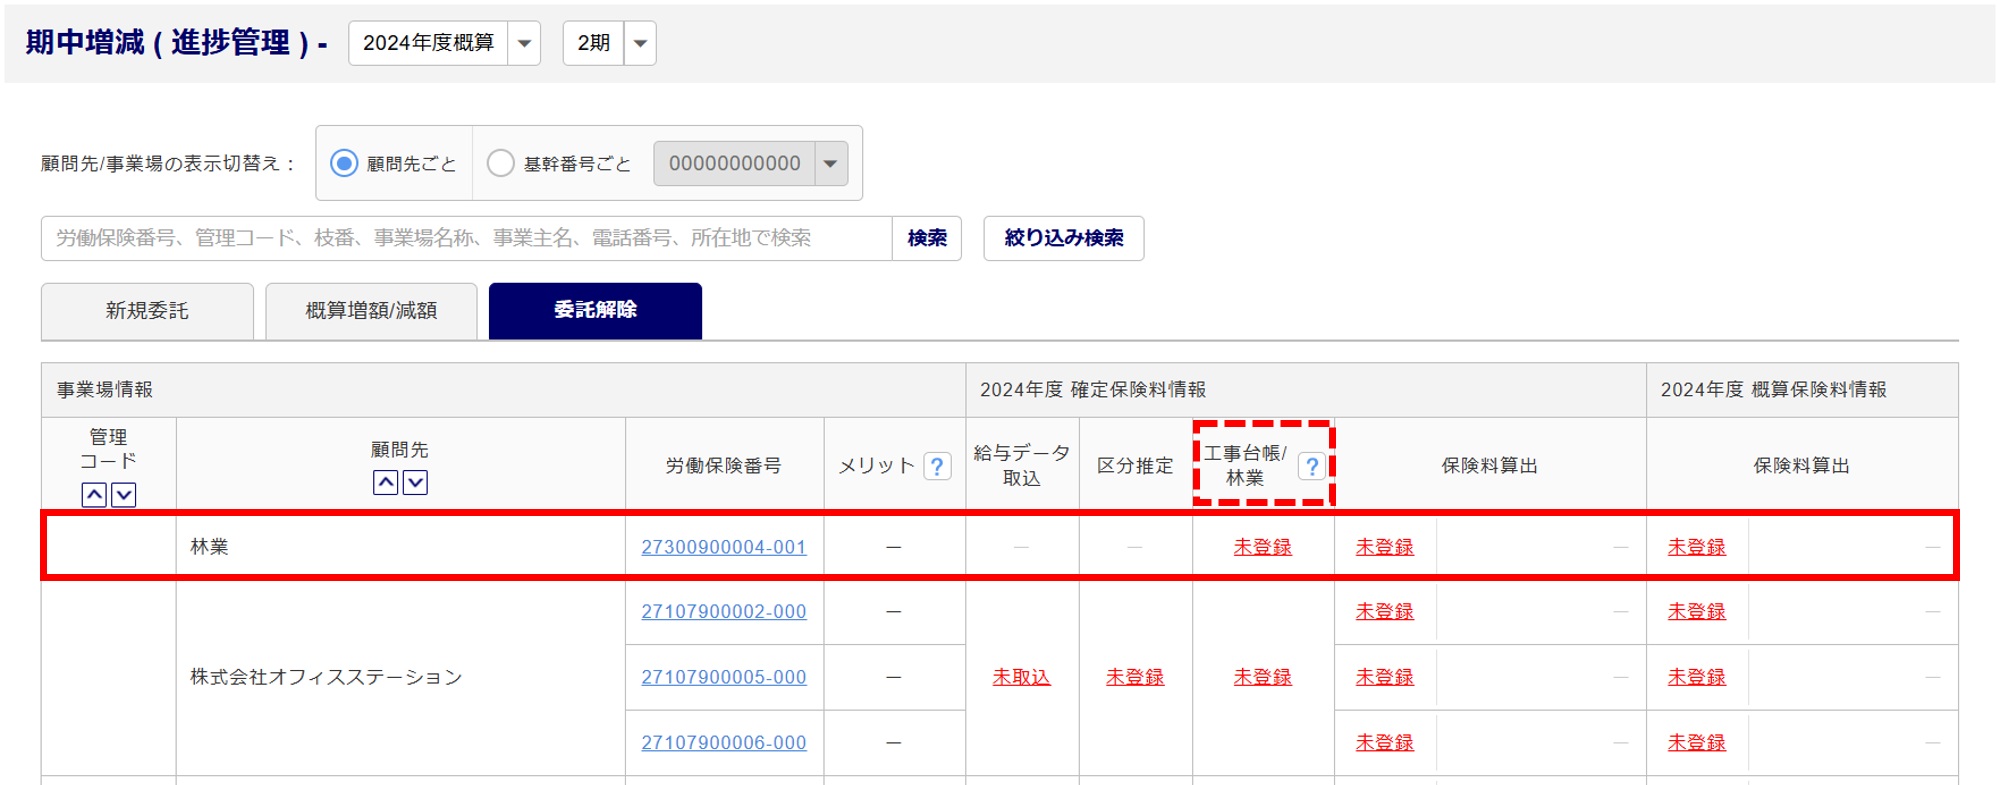Open the 2024年度概算 fiscal year dropdown
Screen dimensions: 2000x785
444,43
